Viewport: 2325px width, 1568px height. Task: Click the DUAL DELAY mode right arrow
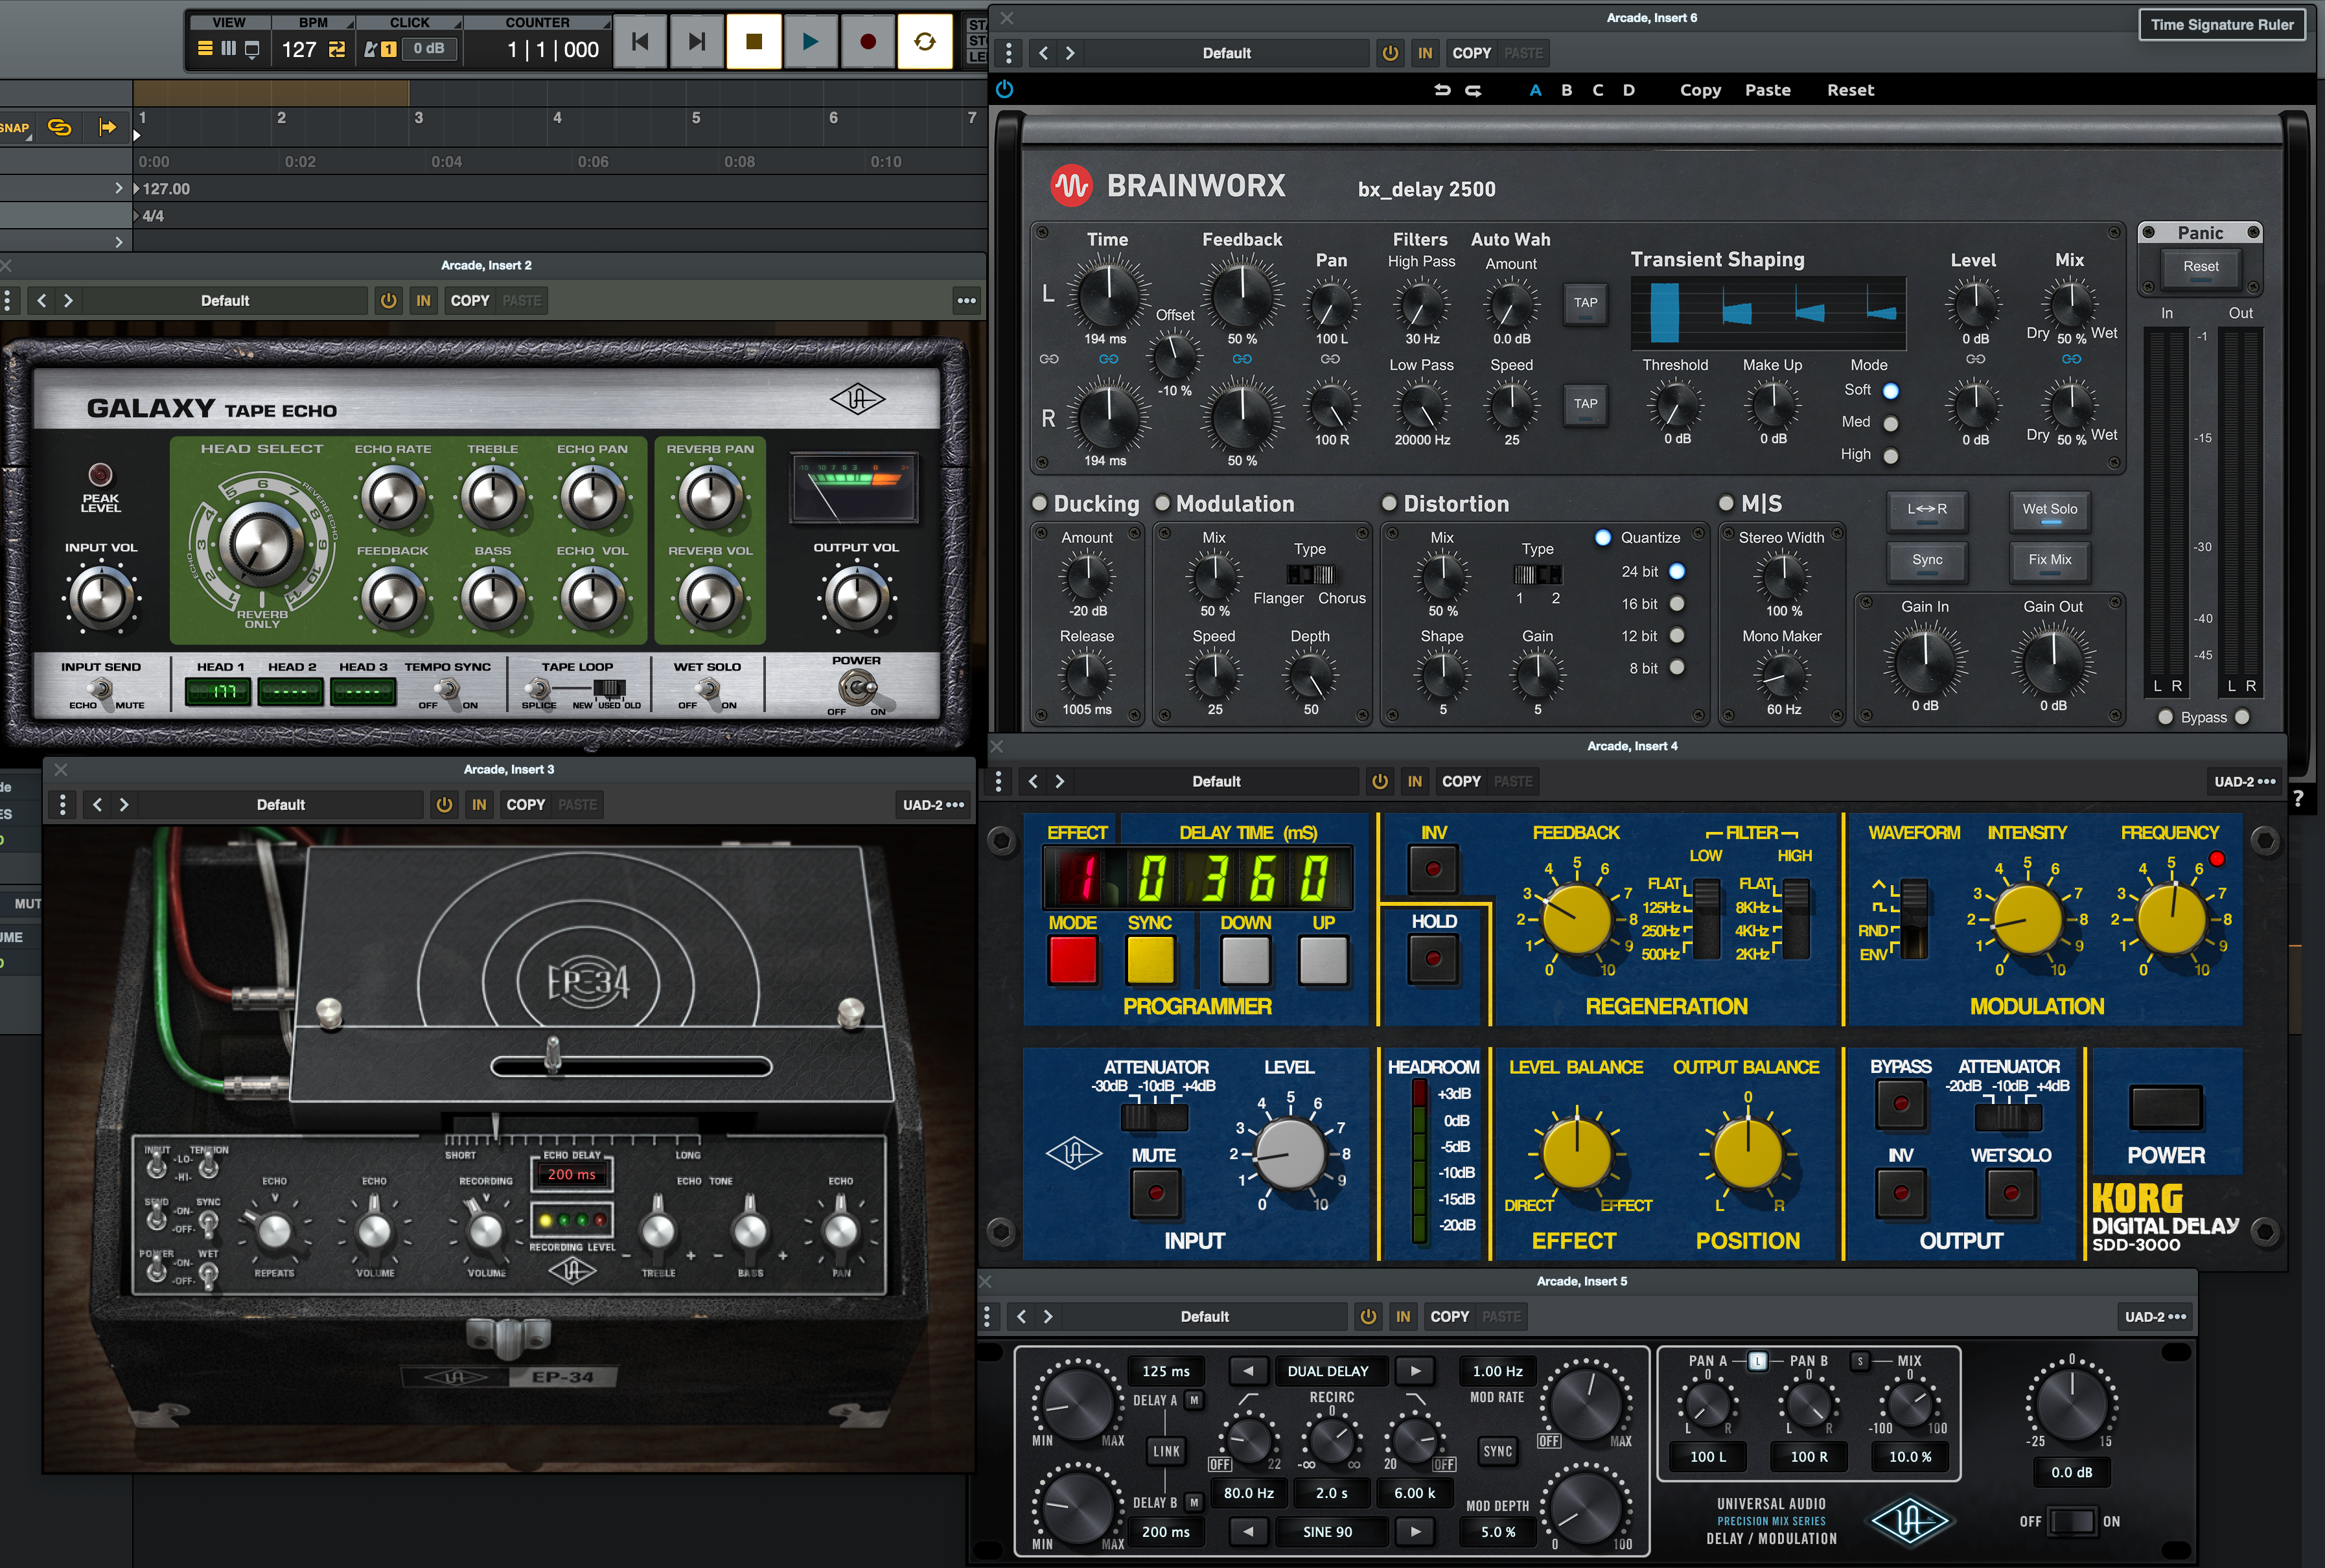1415,1371
